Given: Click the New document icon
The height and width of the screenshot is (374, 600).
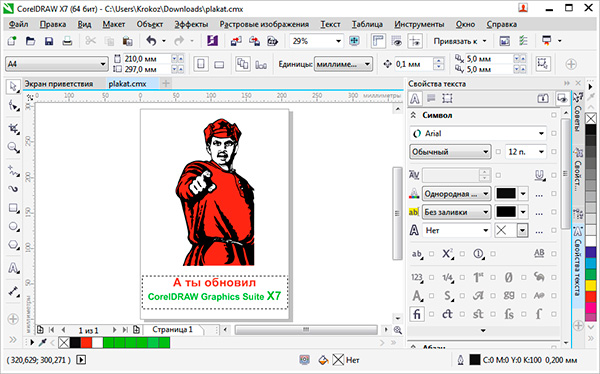Looking at the screenshot, I should point(12,41).
